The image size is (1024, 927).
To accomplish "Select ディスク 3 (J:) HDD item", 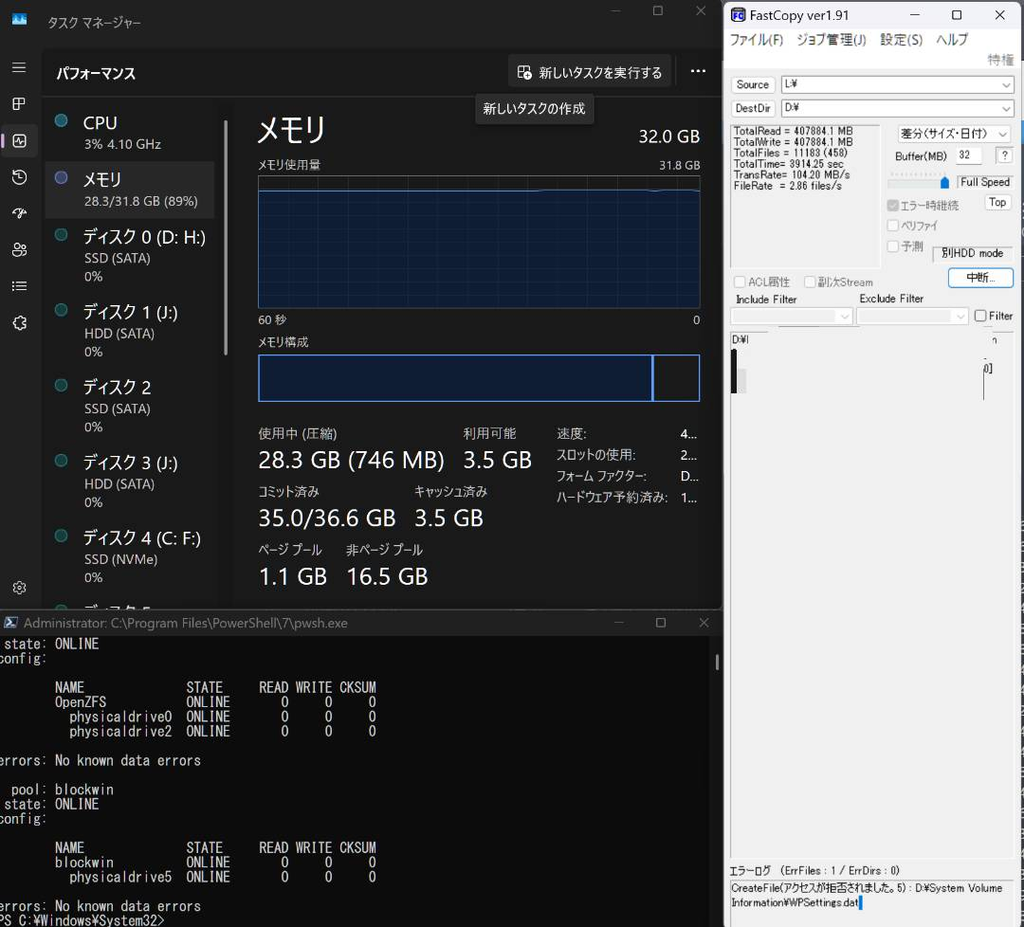I will tap(129, 481).
